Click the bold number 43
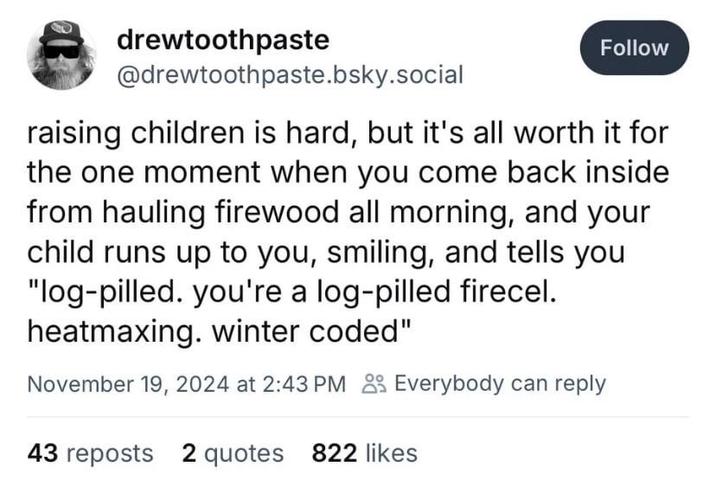716x481 pixels. [x=42, y=453]
